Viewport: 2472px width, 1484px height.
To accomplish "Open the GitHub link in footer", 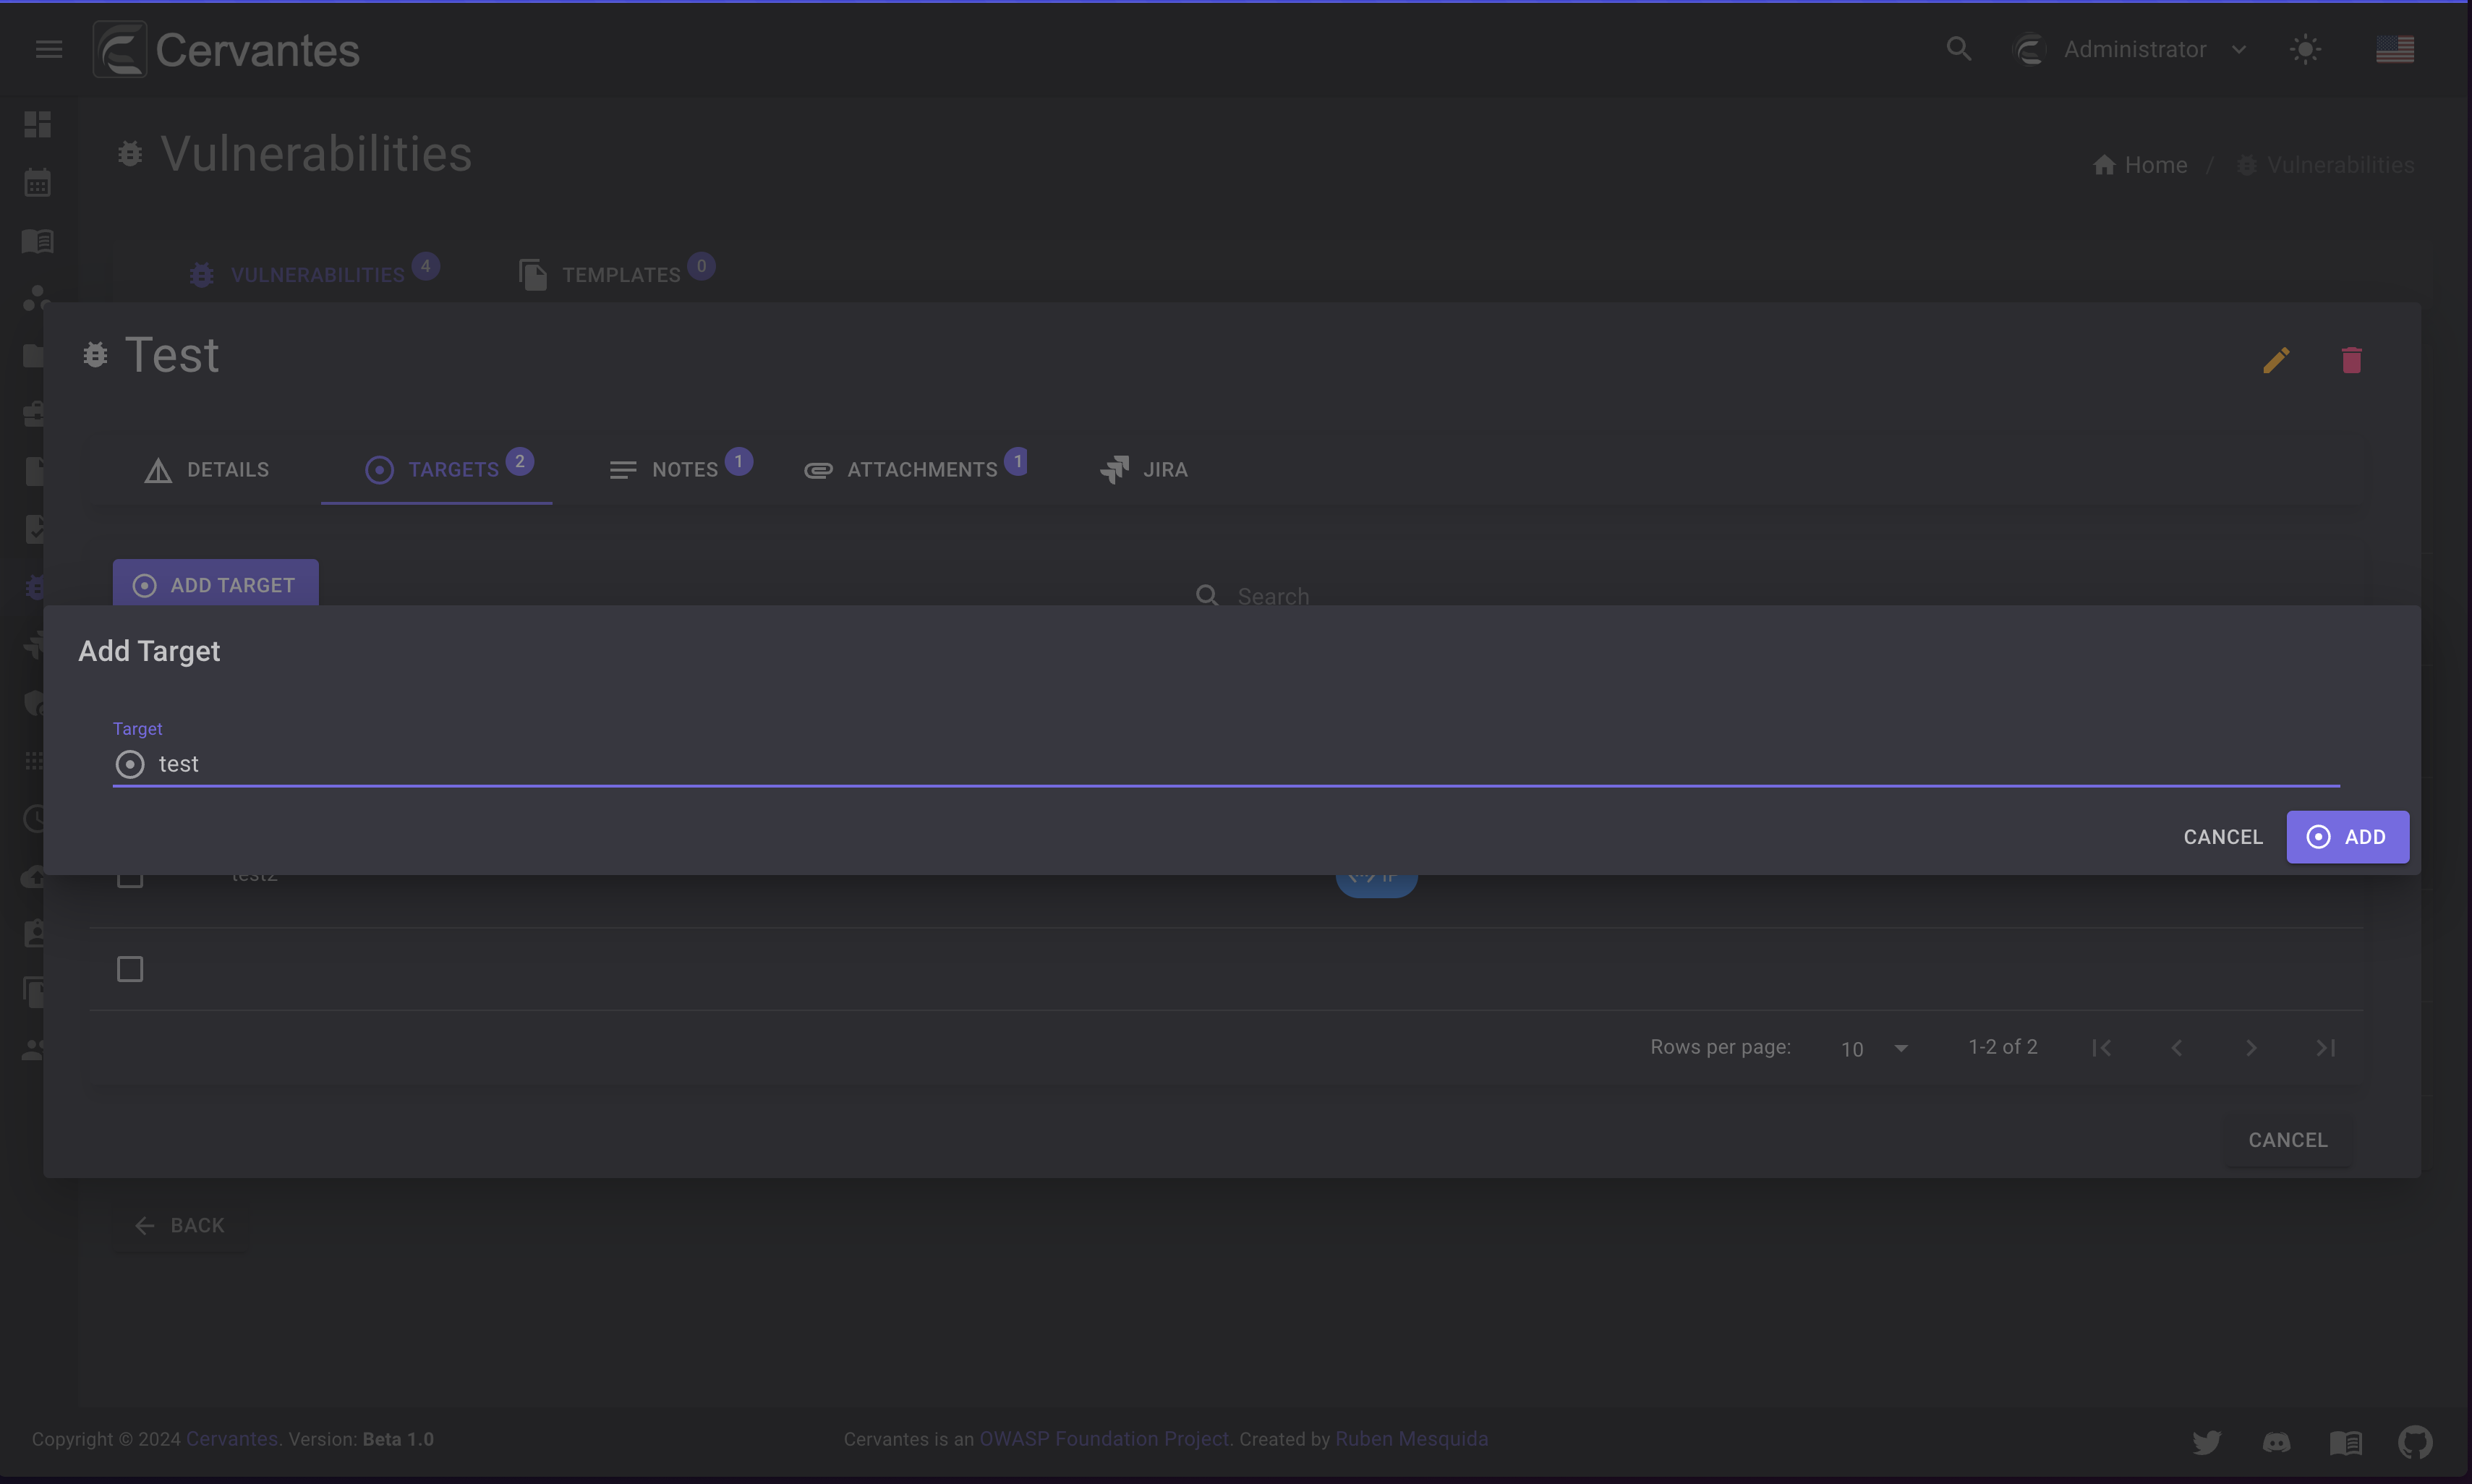I will 2415,1441.
